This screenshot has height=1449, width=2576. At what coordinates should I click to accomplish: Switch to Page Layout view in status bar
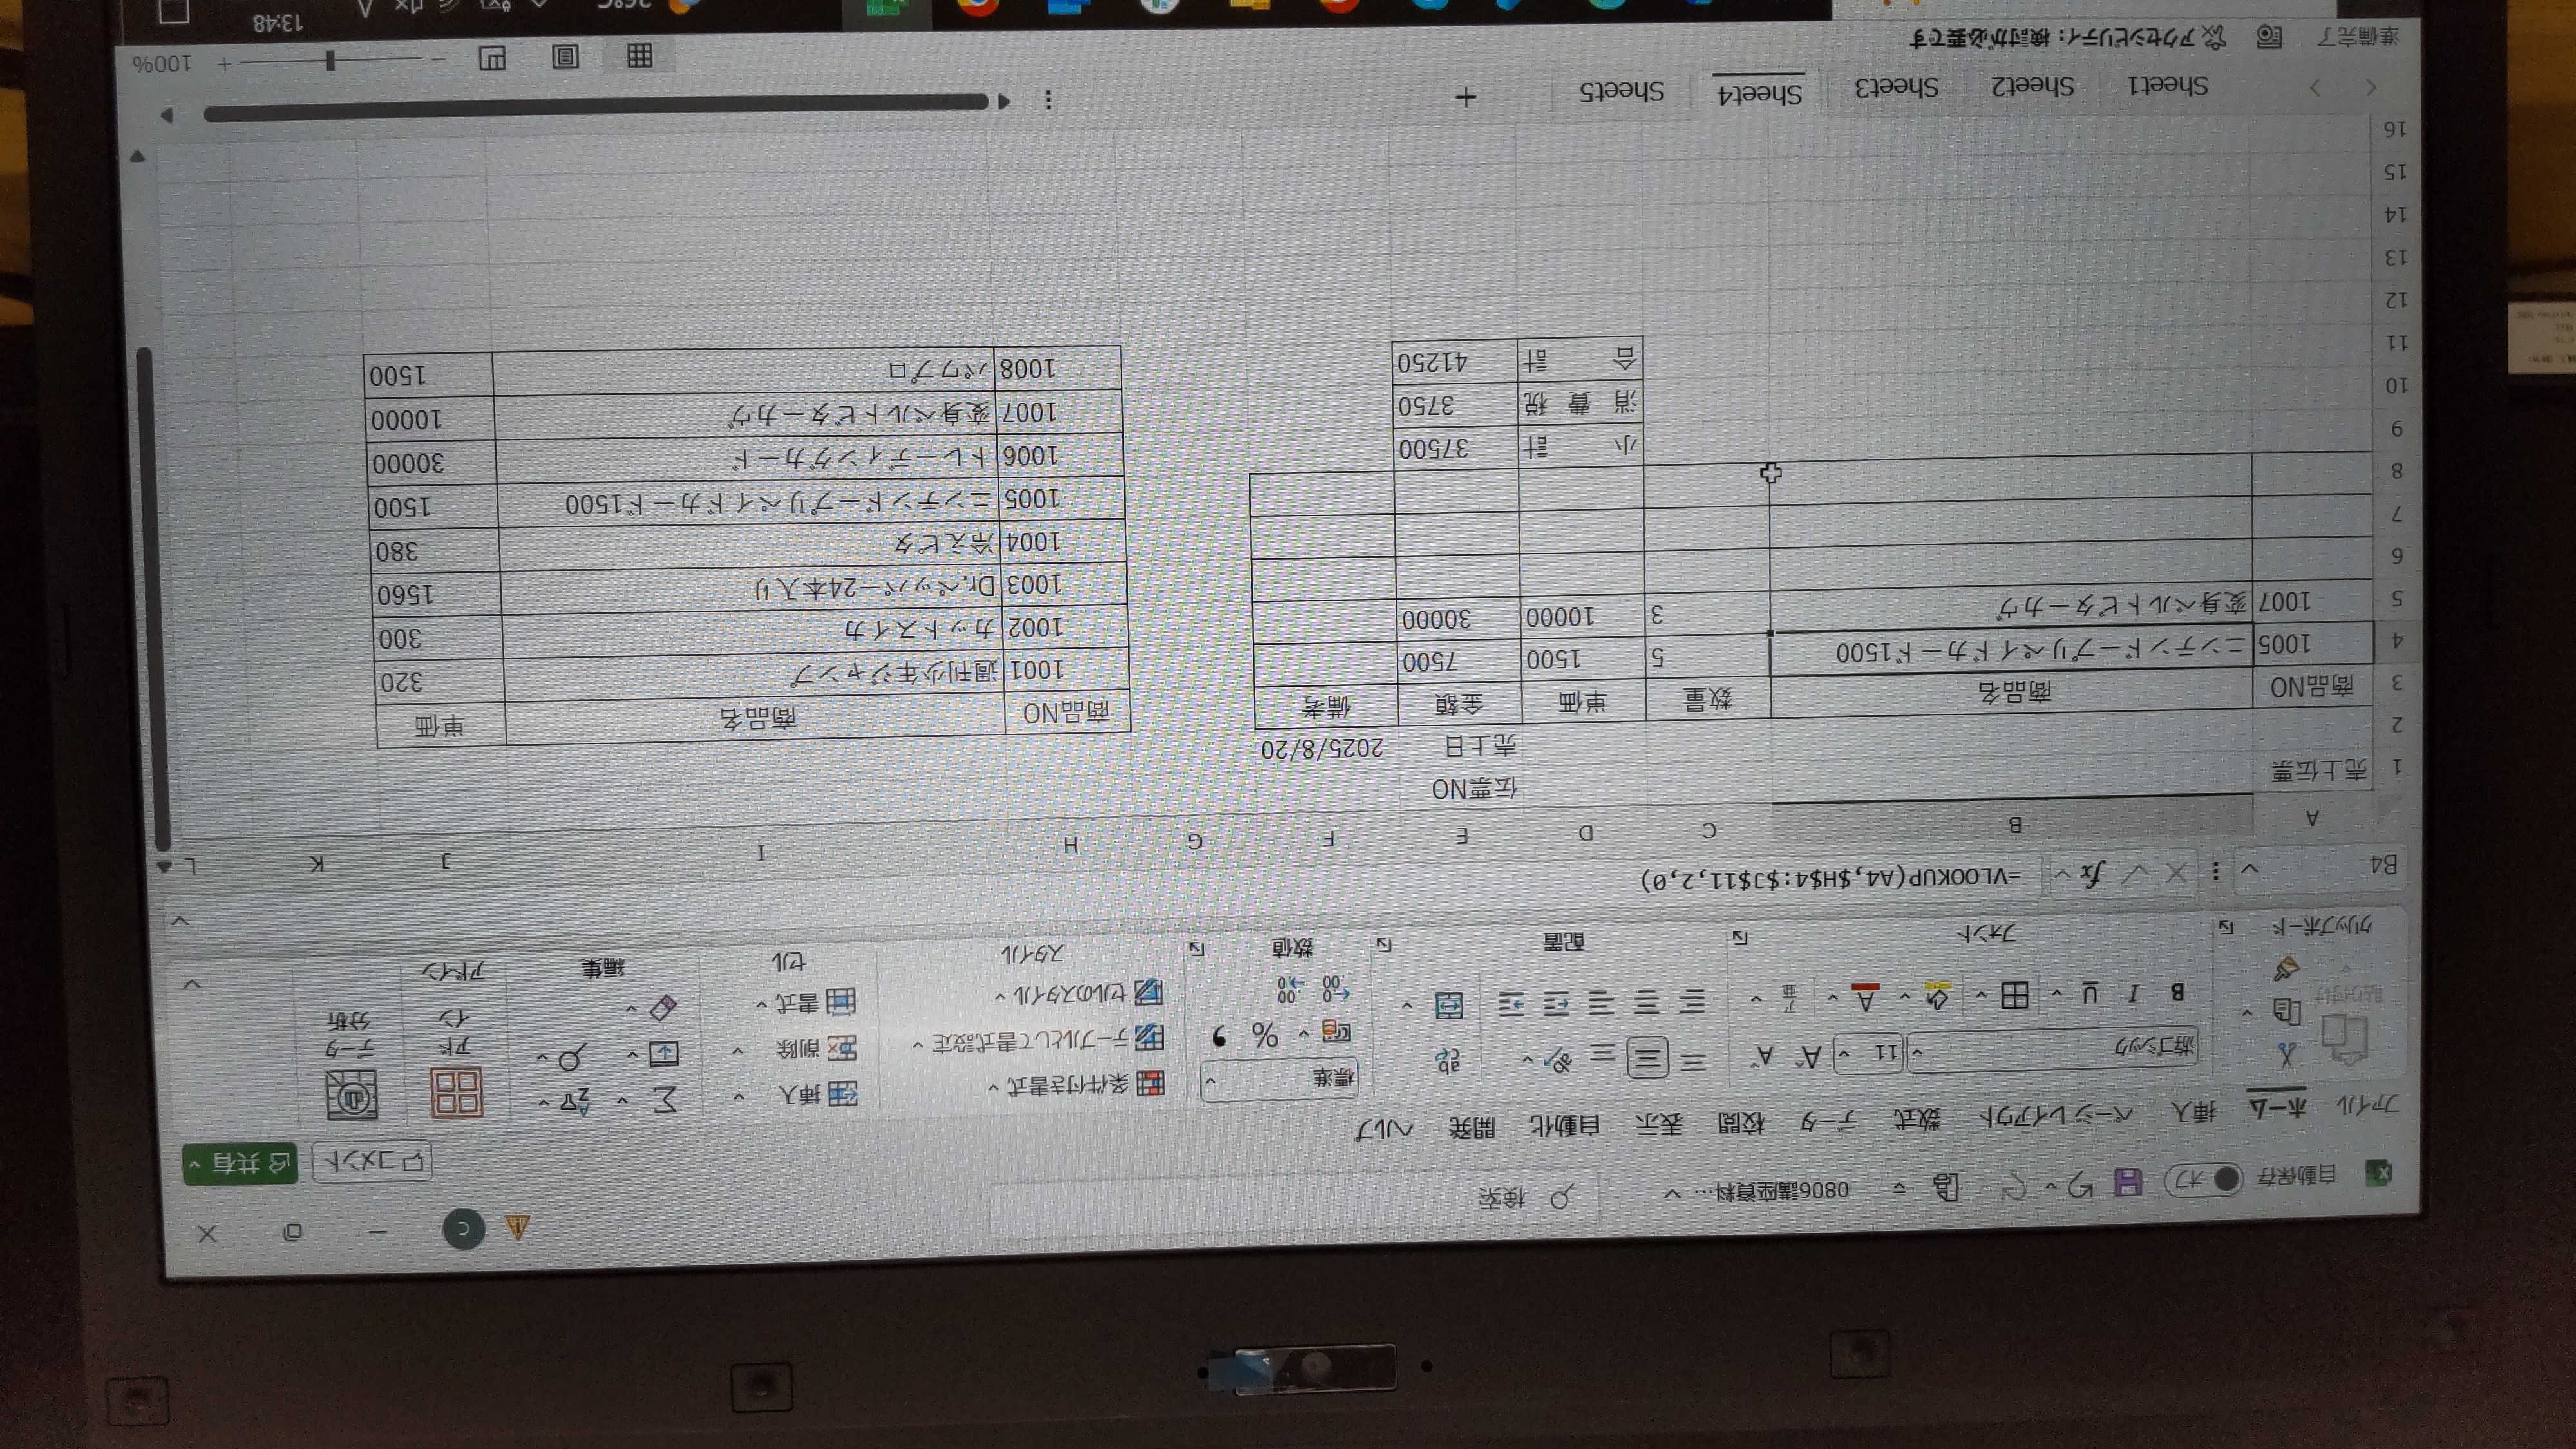click(565, 56)
